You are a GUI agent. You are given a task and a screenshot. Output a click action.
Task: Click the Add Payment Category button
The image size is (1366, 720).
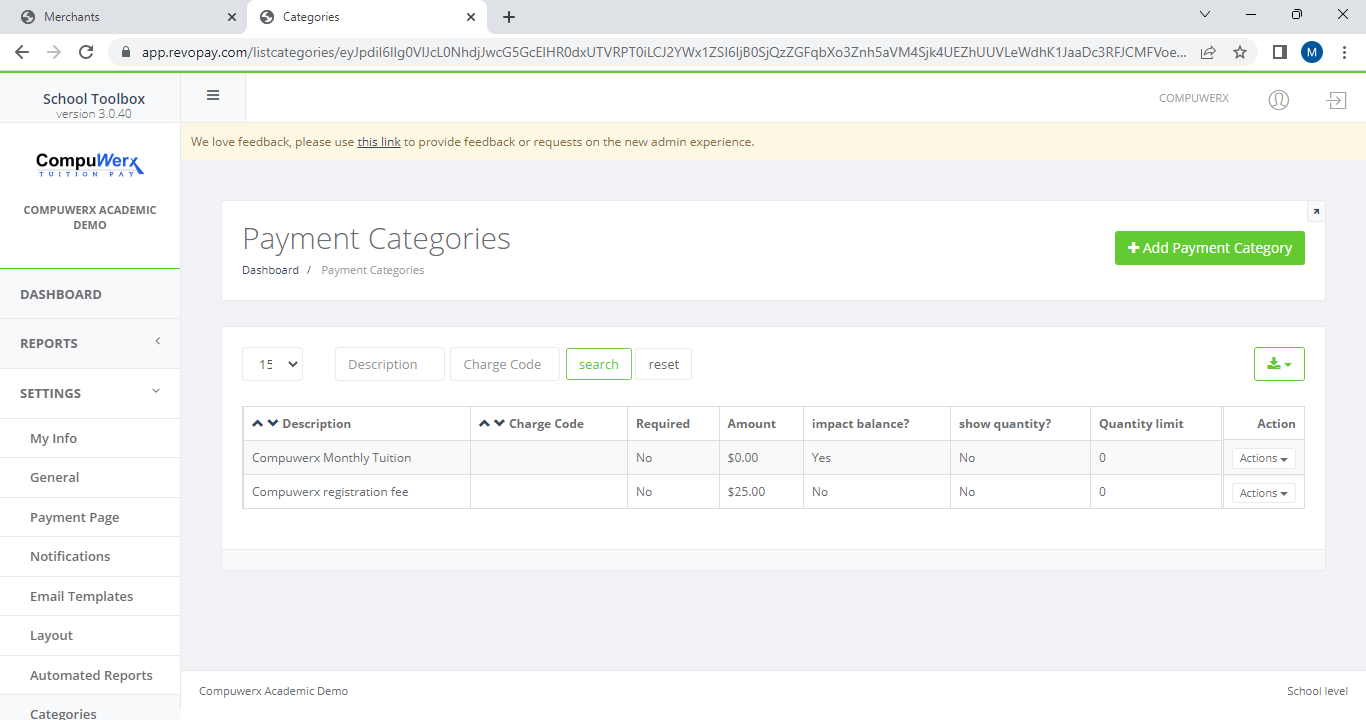click(1209, 248)
